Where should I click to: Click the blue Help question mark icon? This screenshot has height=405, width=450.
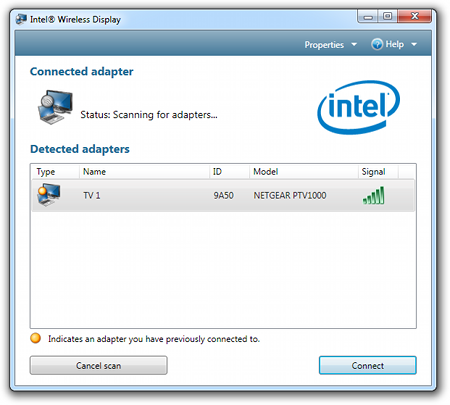377,44
